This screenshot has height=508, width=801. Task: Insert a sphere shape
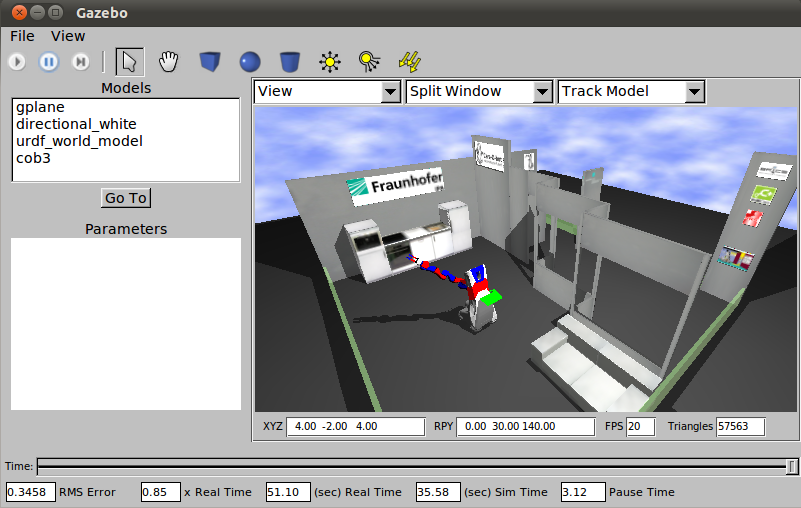pyautogui.click(x=249, y=62)
